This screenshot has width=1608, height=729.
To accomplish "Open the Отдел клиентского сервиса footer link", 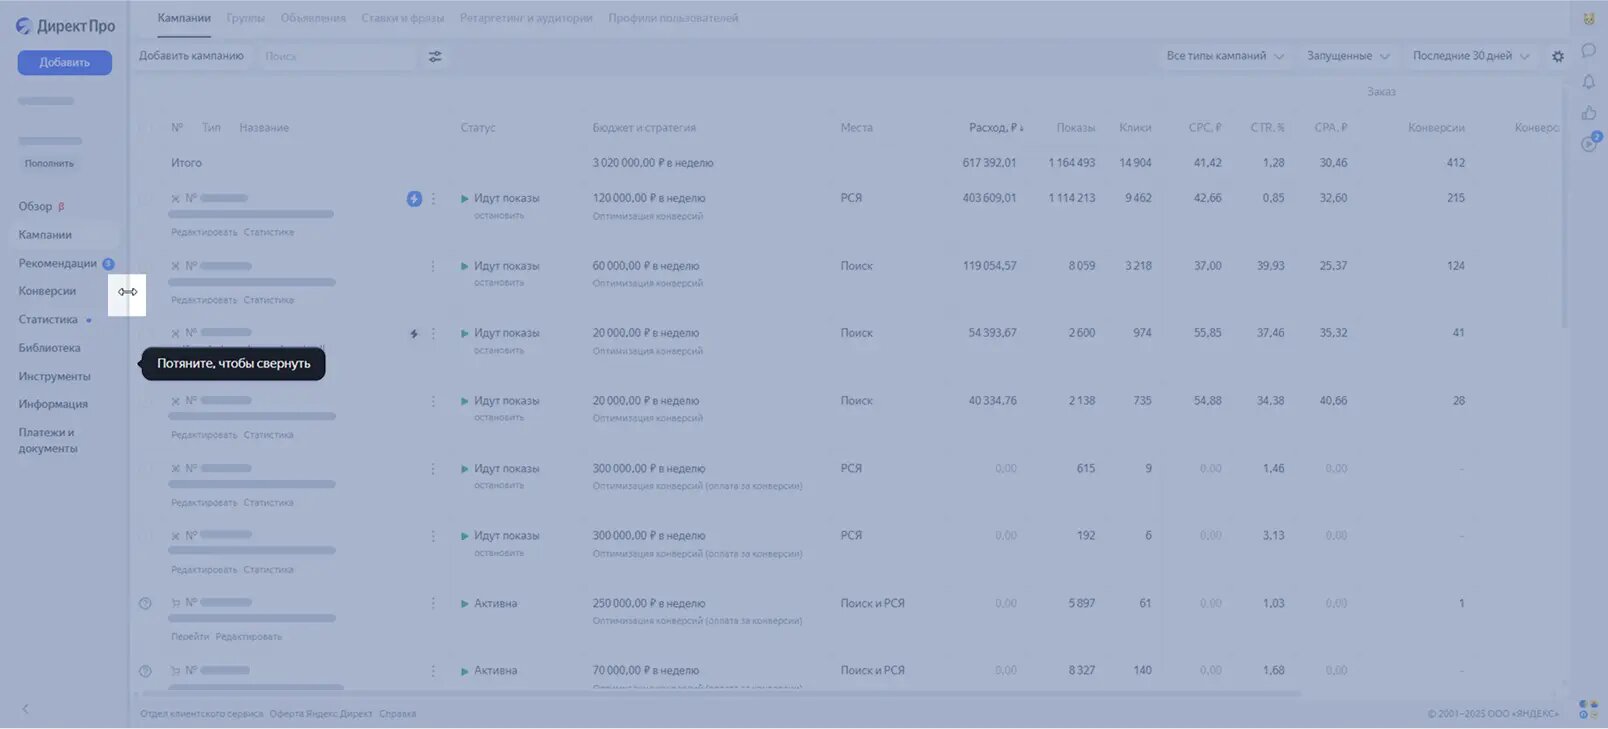I will coord(202,714).
